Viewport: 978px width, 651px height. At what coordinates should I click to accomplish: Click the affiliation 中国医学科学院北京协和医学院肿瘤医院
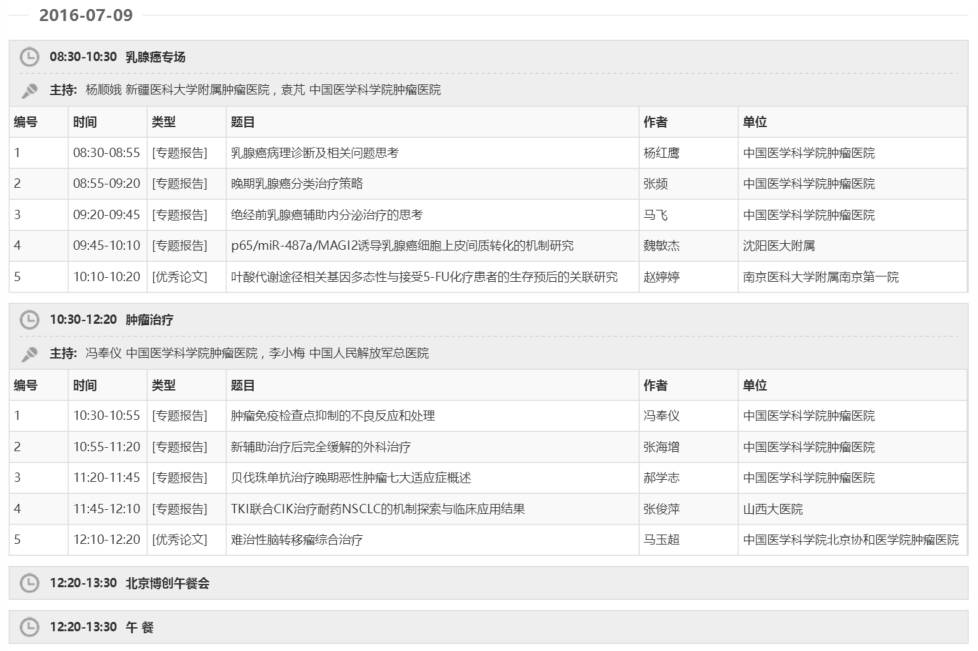pos(851,539)
